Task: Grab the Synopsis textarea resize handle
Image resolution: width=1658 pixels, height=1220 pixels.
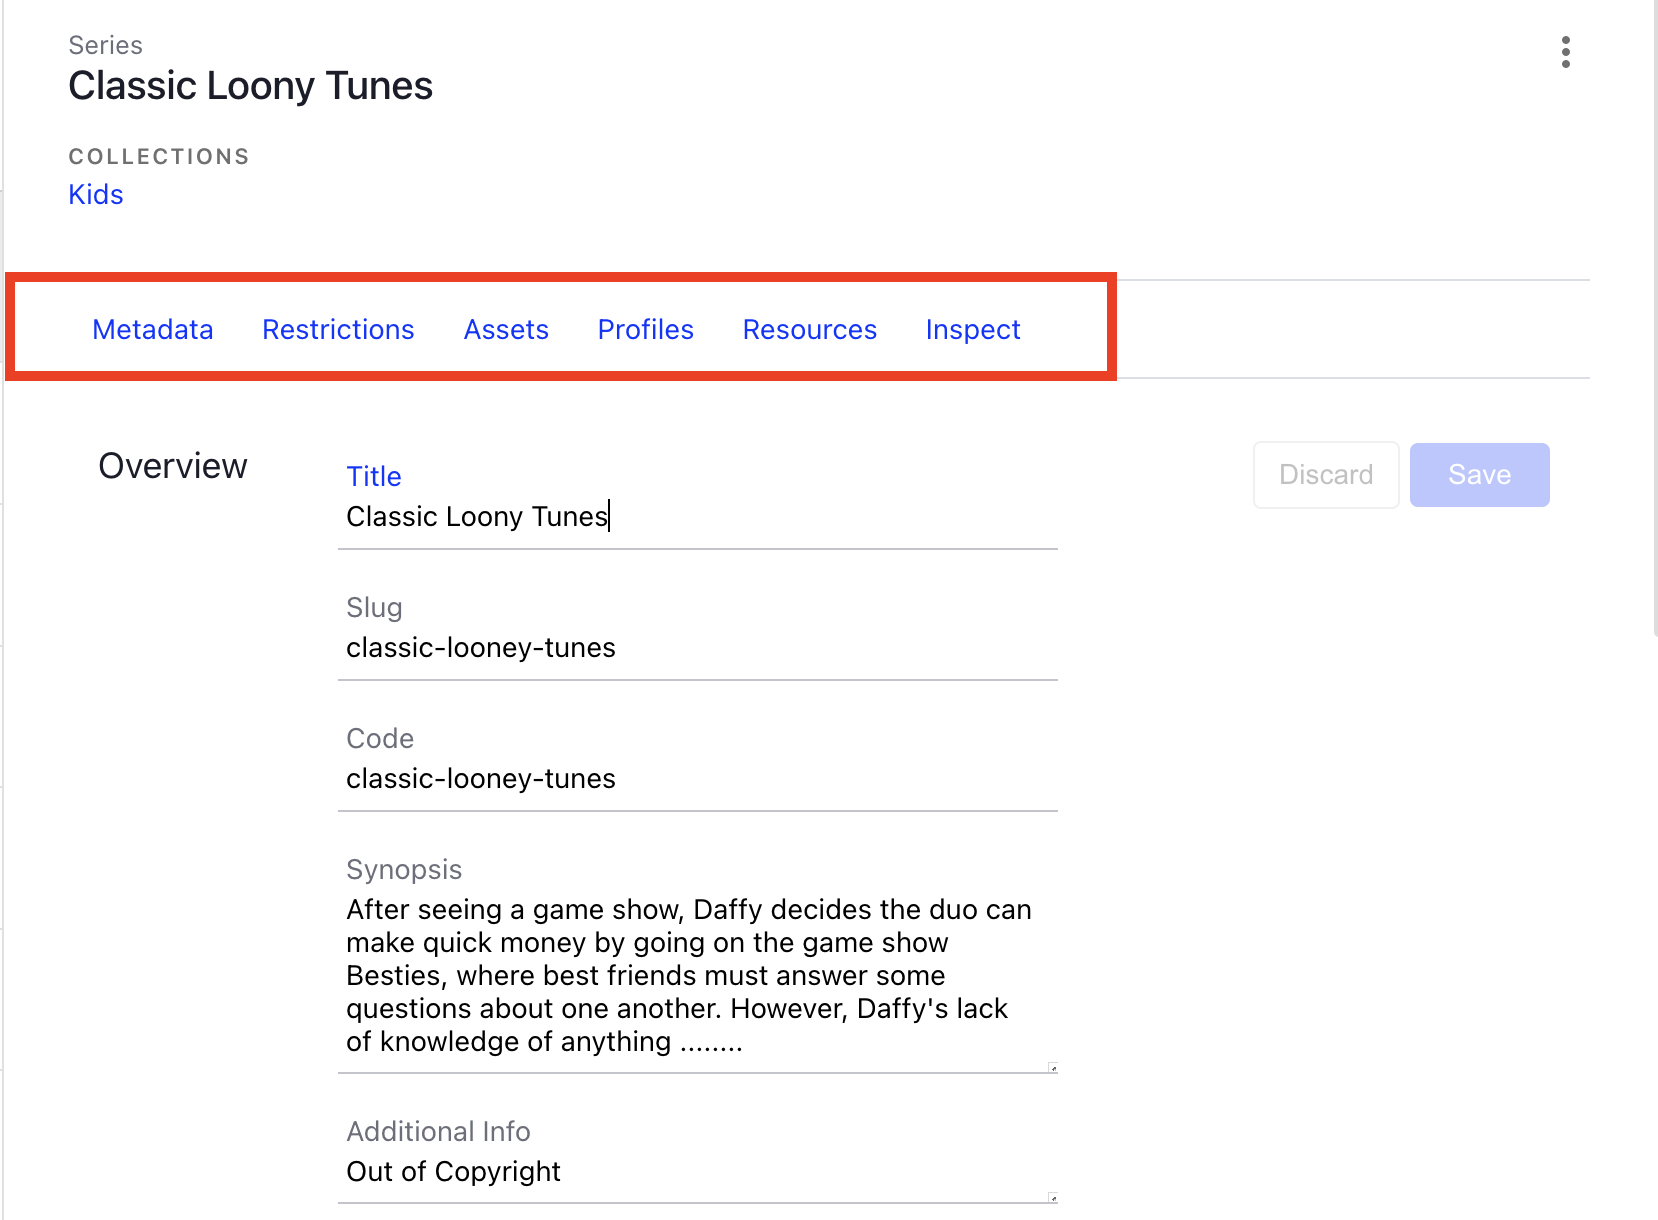Action: (1052, 1068)
